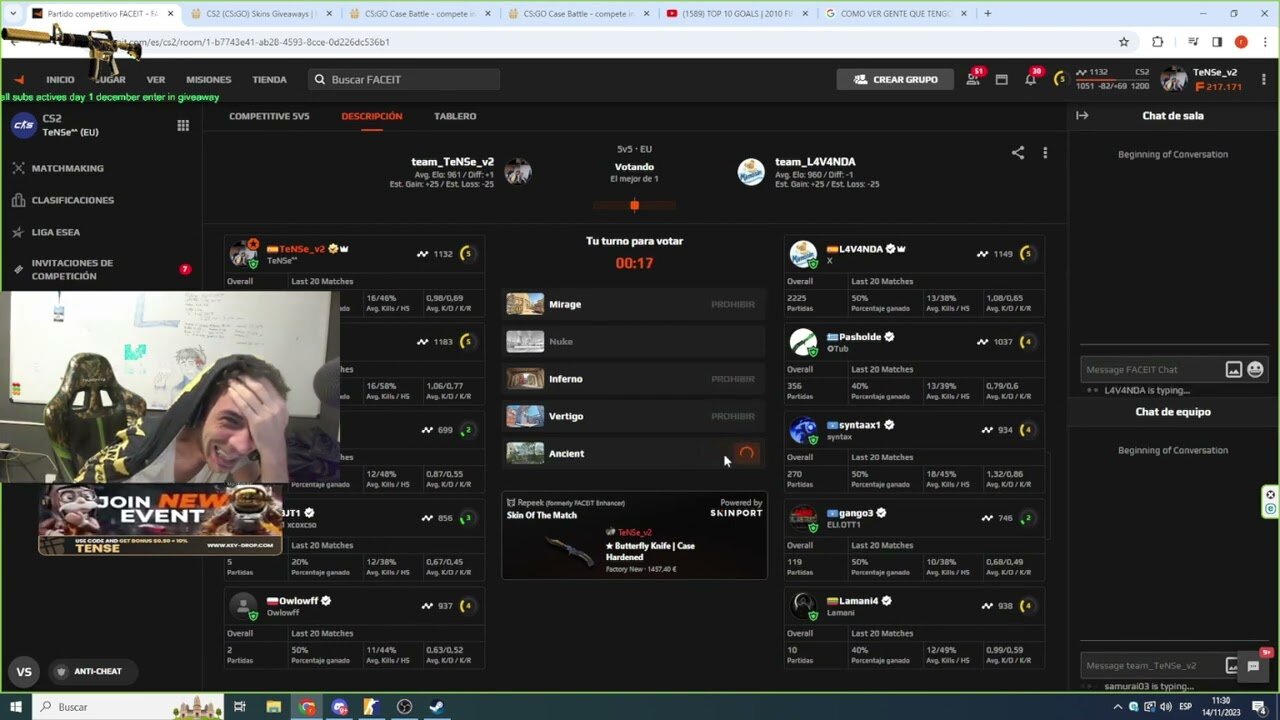Open team_L4V4NDA team name
The height and width of the screenshot is (720, 1280).
coord(815,161)
